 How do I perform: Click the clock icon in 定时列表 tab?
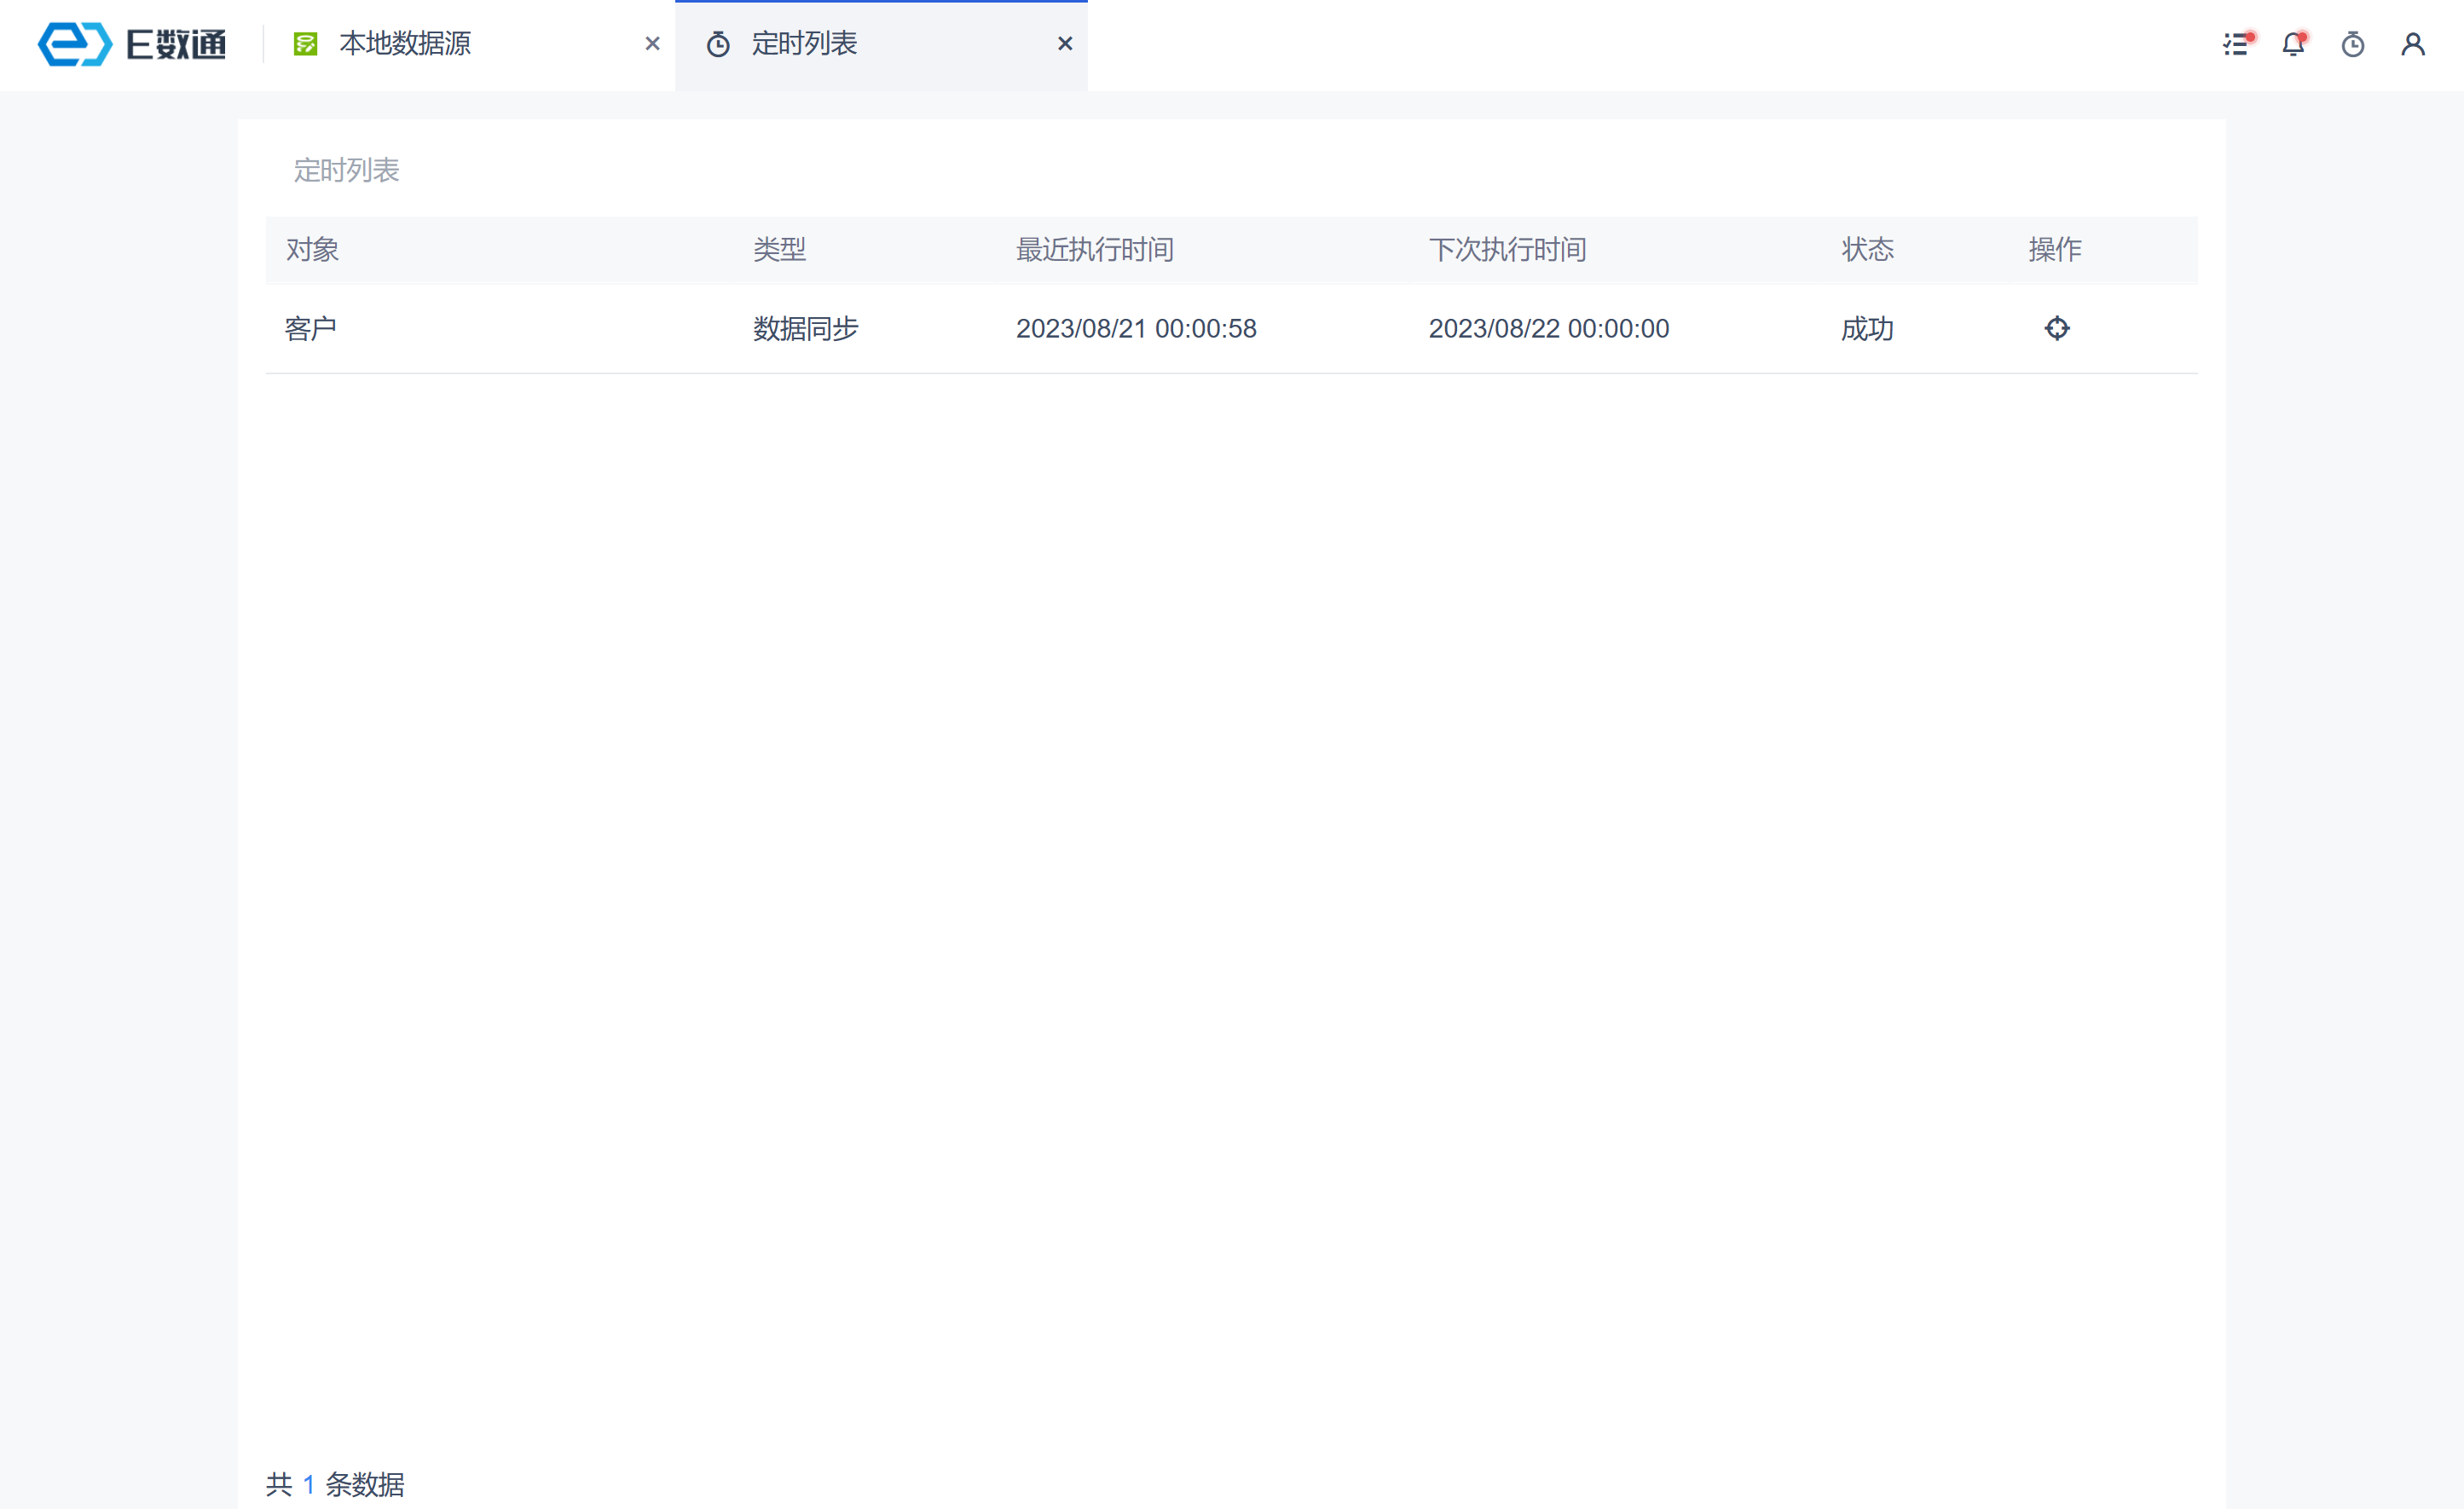[x=718, y=44]
